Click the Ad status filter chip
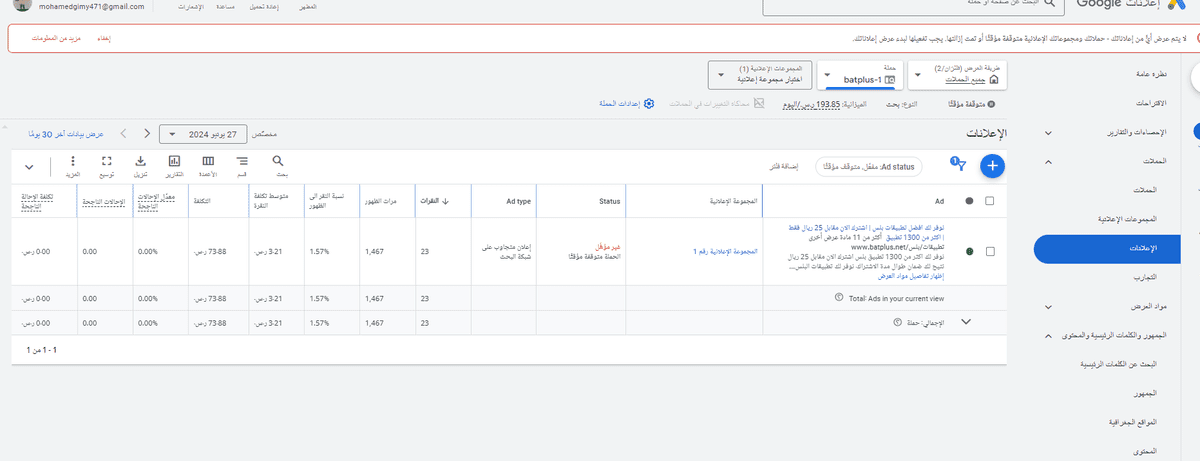 (x=869, y=166)
